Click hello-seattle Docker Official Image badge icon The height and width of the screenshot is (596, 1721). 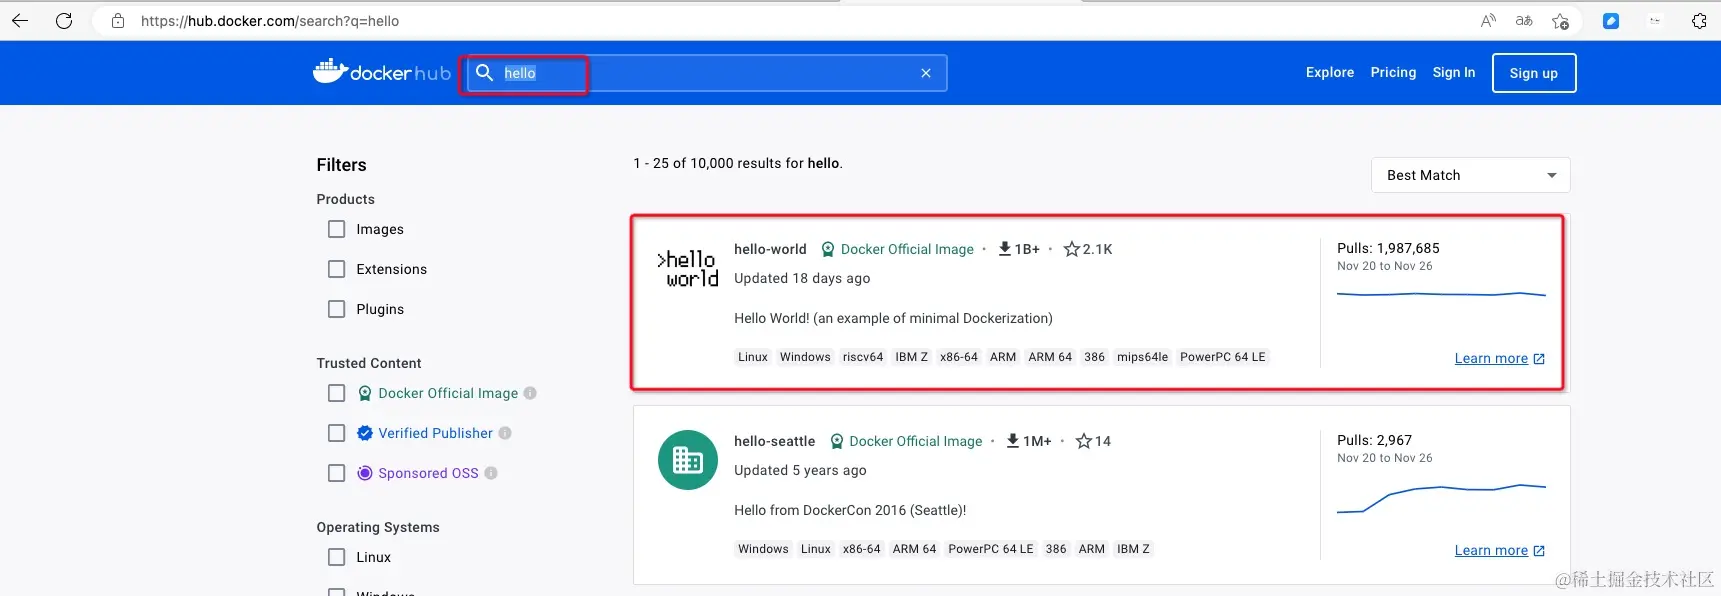pos(837,441)
